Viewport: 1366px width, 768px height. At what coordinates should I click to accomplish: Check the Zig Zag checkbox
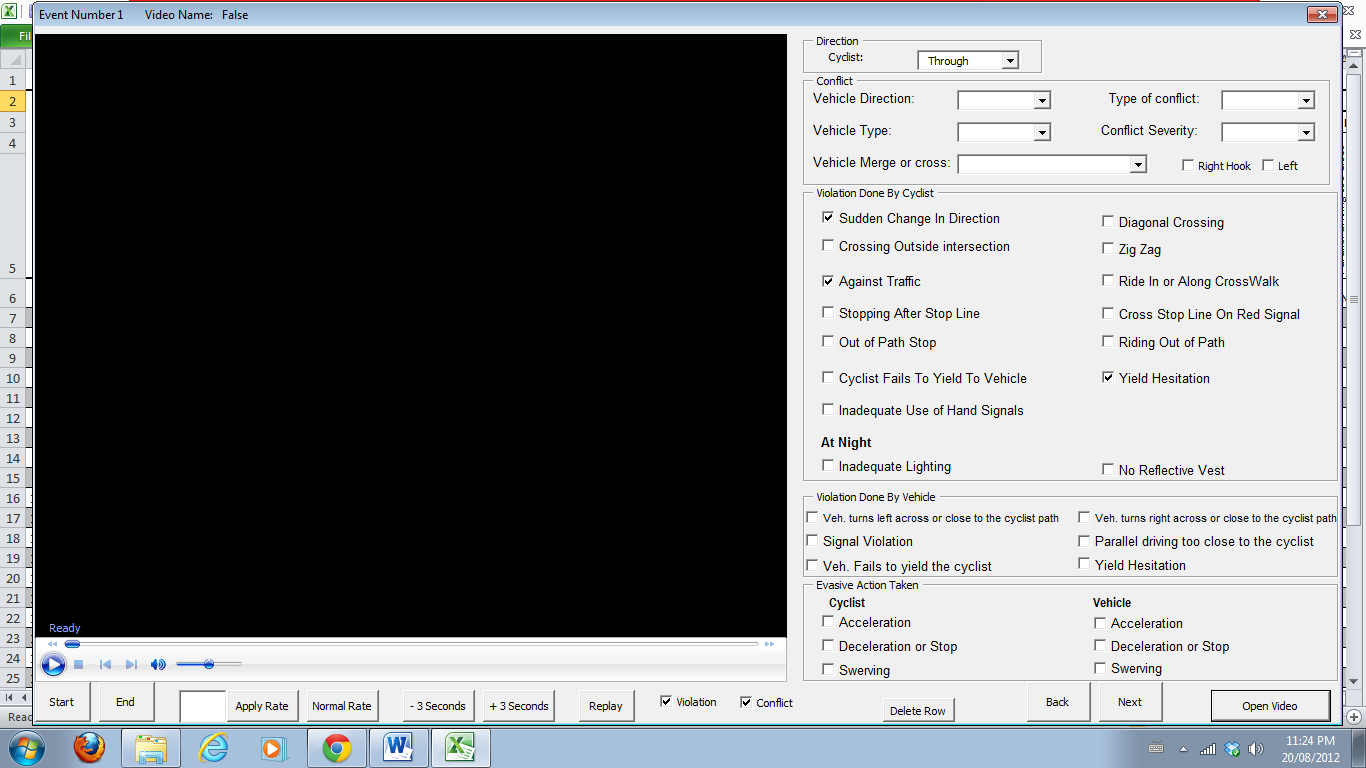click(1108, 248)
